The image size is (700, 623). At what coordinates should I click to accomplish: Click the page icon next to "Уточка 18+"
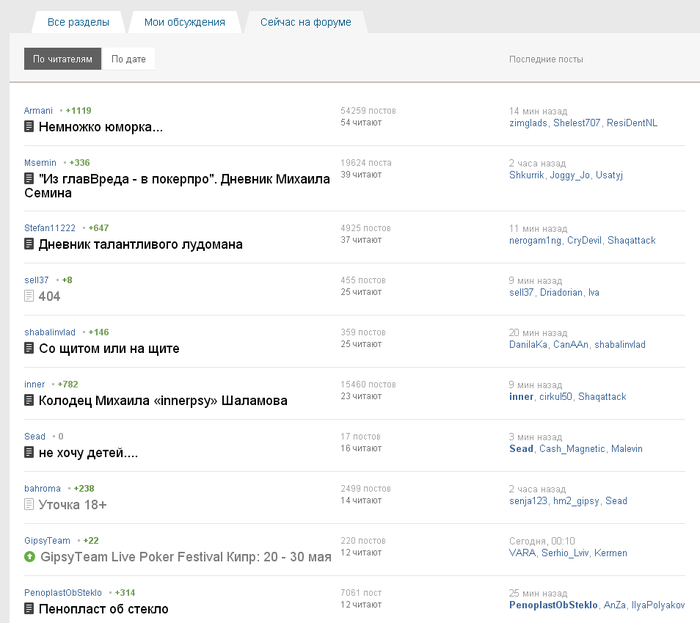[29, 505]
